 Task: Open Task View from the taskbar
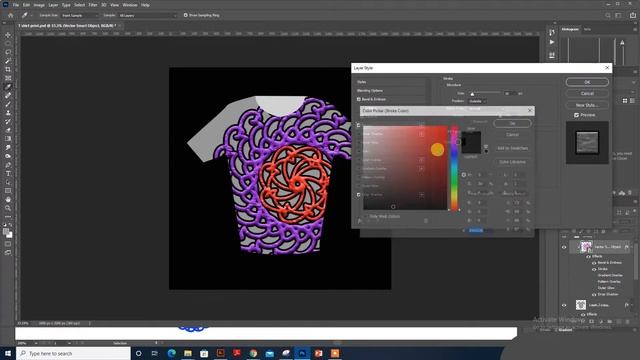pyautogui.click(x=155, y=353)
